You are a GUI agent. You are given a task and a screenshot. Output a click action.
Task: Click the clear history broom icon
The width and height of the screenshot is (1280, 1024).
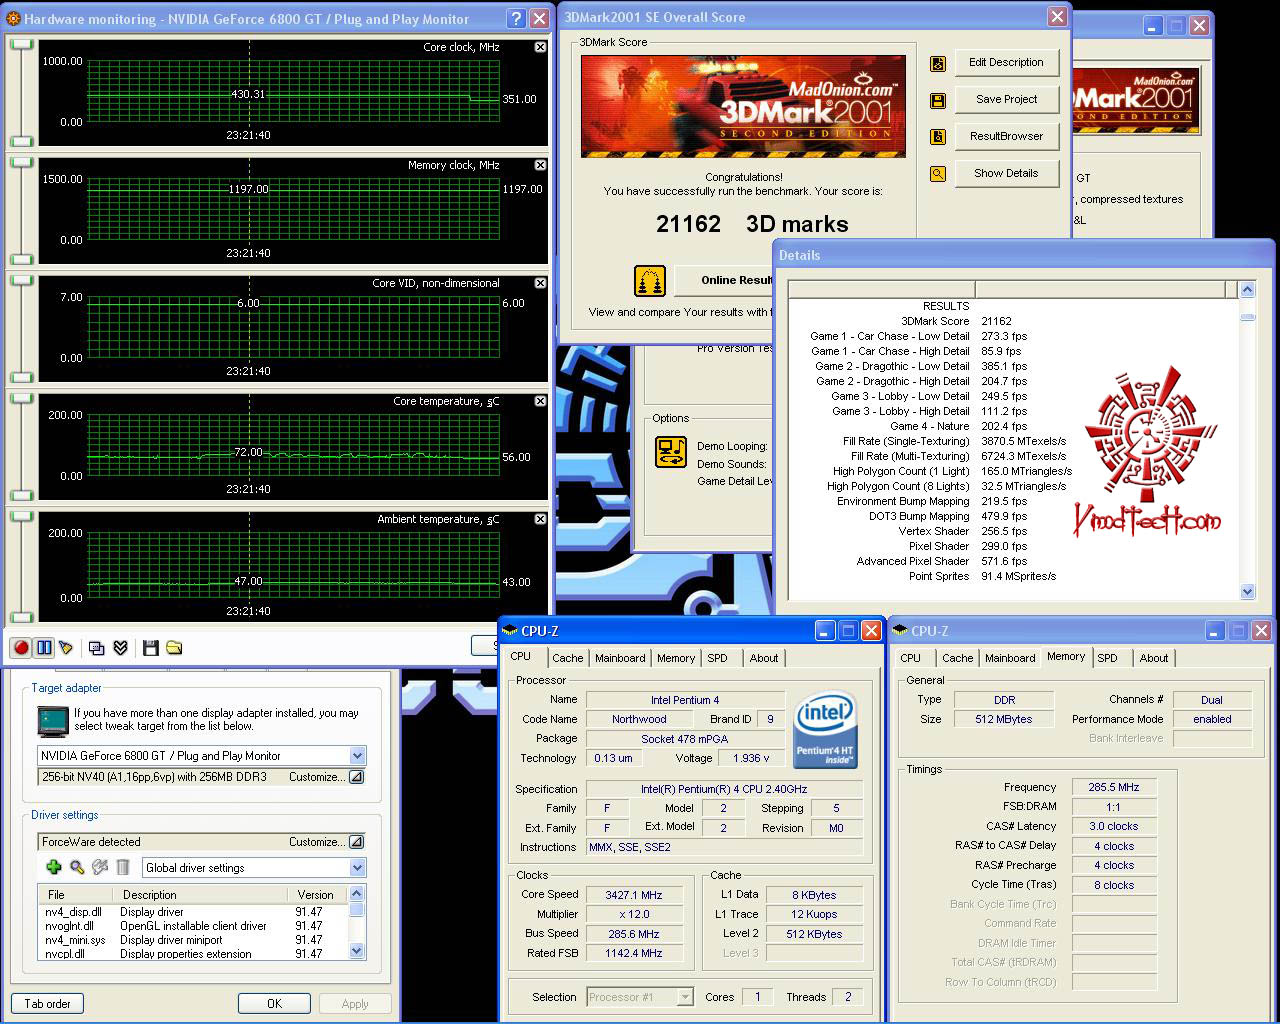[67, 648]
